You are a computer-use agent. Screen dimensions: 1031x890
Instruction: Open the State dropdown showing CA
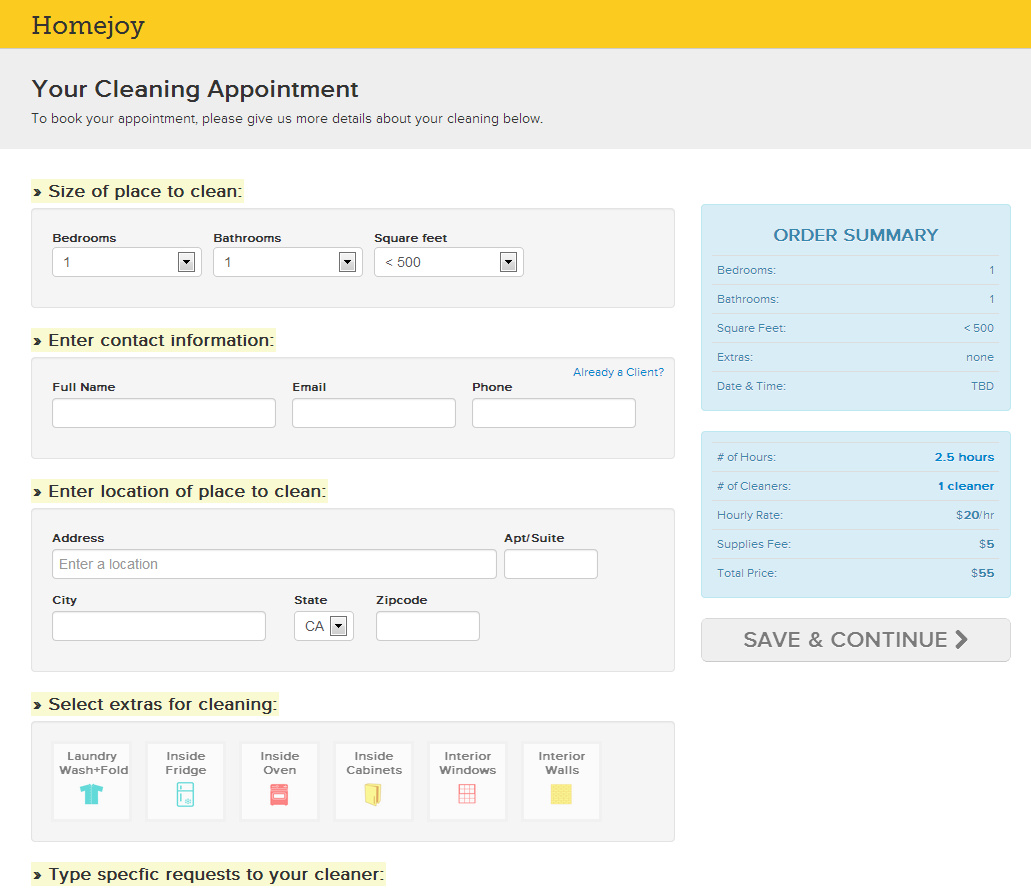(x=324, y=626)
